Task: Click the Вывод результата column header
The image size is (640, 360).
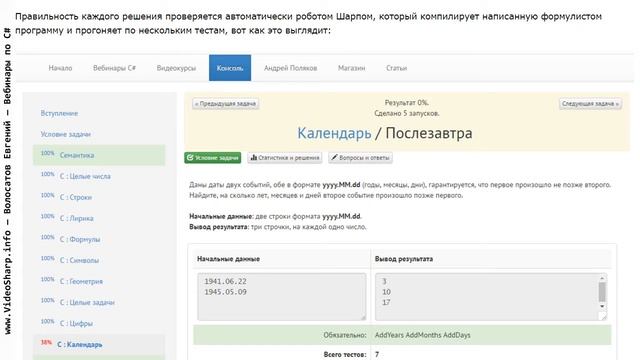Action: [x=404, y=259]
